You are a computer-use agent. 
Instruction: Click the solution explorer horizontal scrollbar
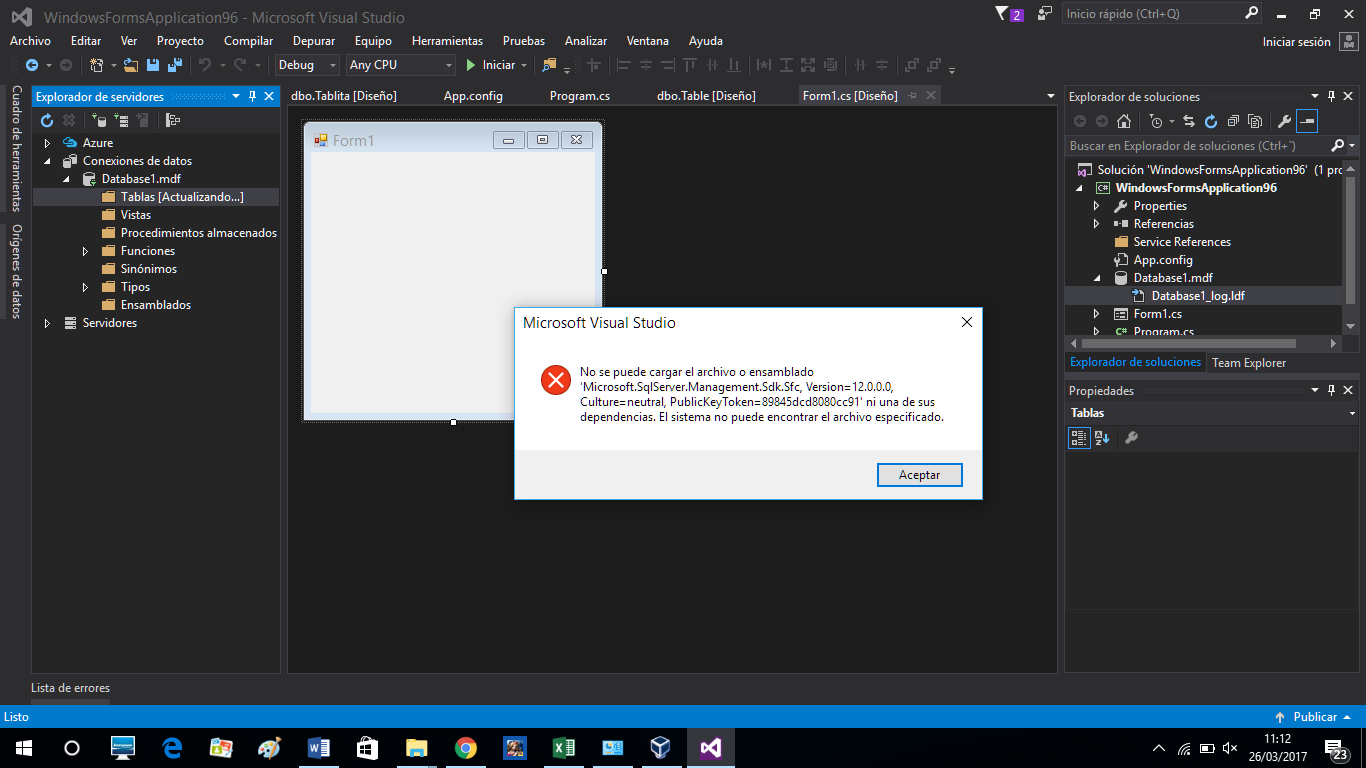[1204, 343]
